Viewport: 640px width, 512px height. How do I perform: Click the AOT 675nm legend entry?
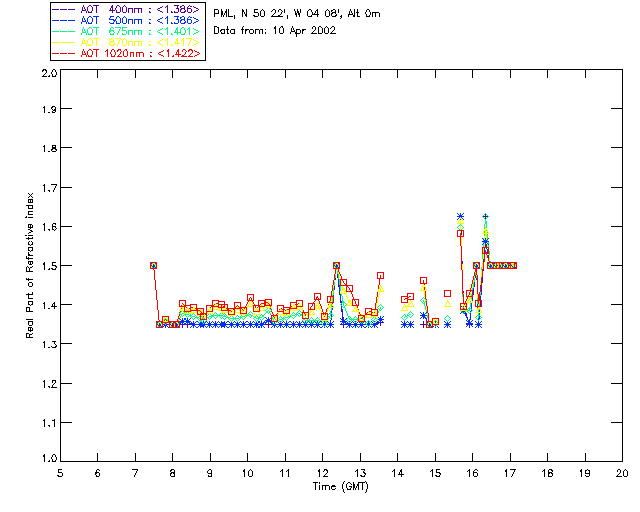[127, 31]
